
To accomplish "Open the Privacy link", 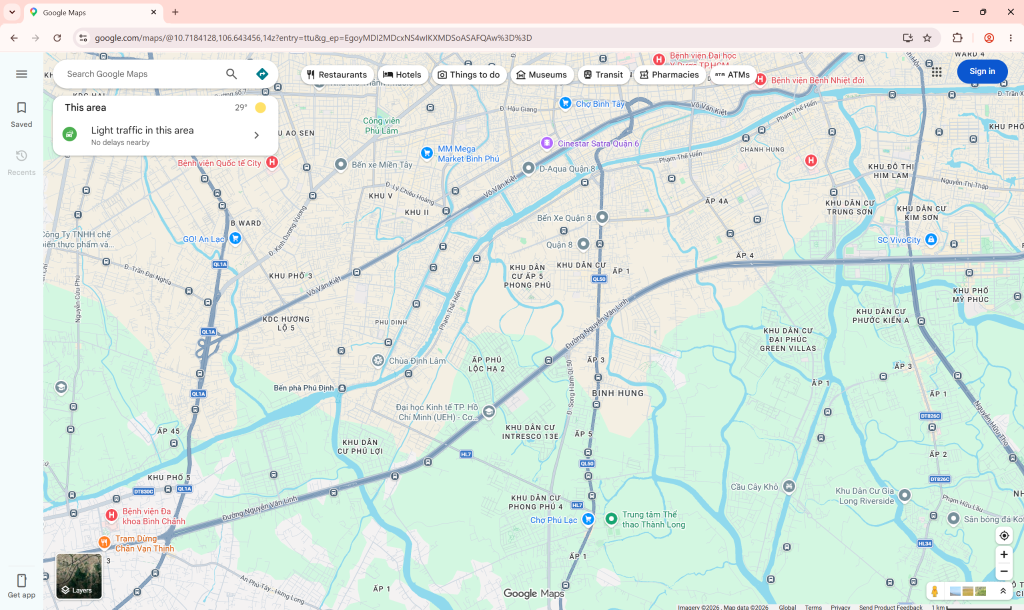I will click(x=840, y=607).
